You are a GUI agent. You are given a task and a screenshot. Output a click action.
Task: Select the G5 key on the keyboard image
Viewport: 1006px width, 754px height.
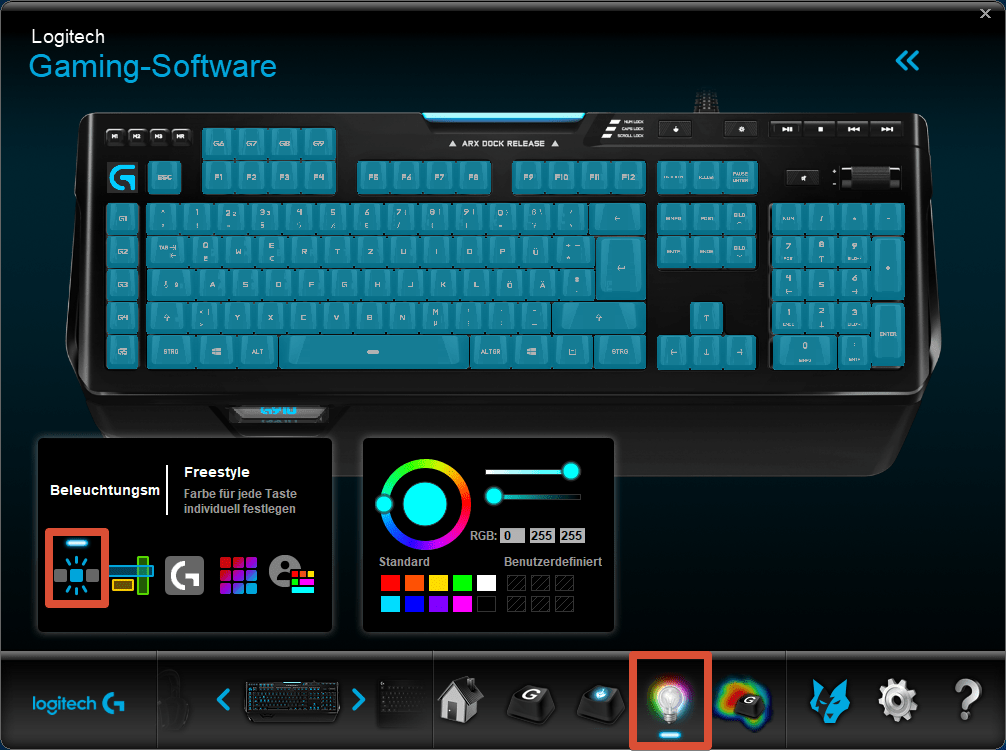123,352
